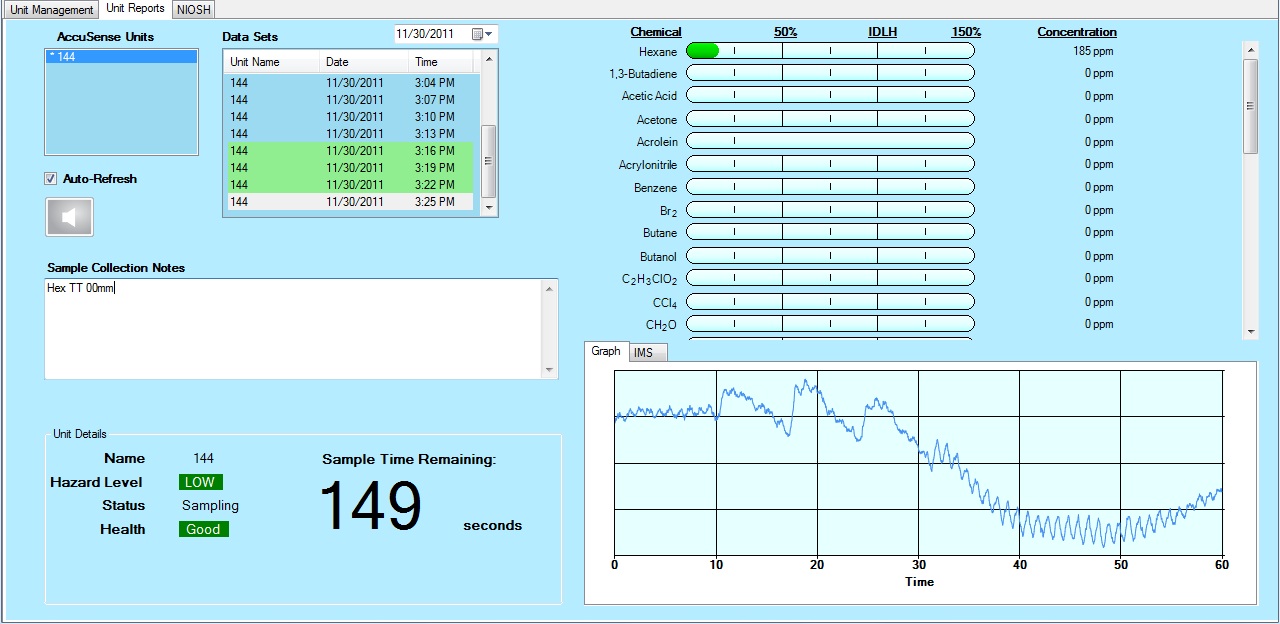
Task: Open the NIOSH tab
Action: pos(193,9)
